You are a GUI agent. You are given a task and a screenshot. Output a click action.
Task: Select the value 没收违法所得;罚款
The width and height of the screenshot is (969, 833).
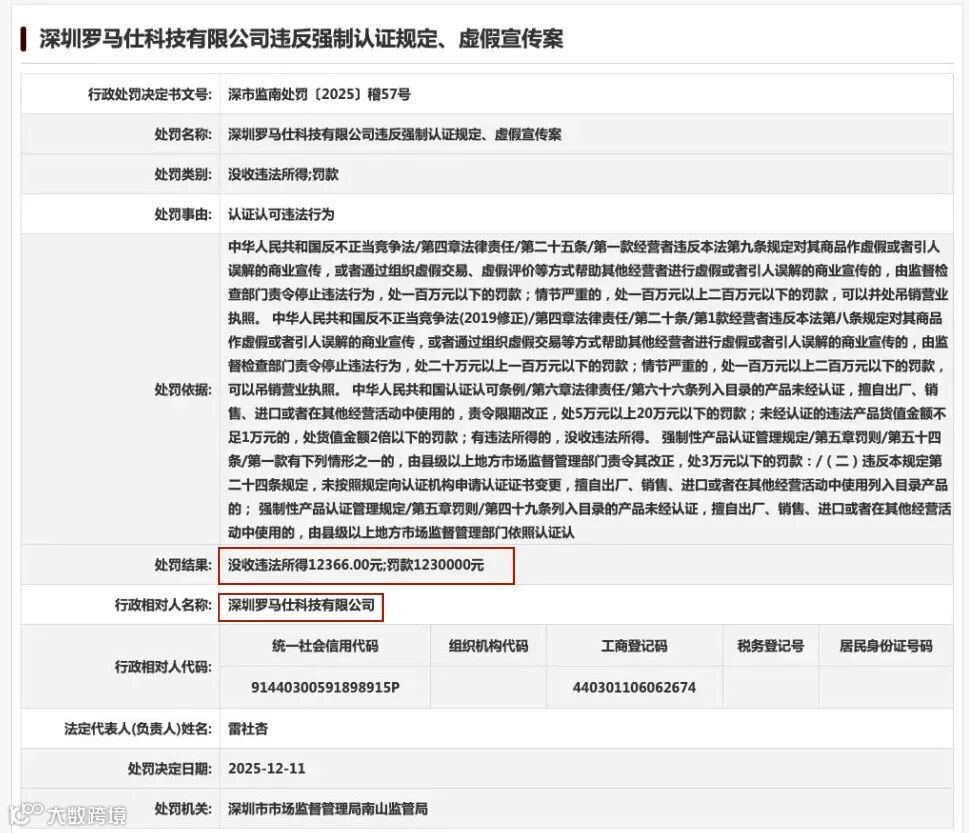(283, 174)
